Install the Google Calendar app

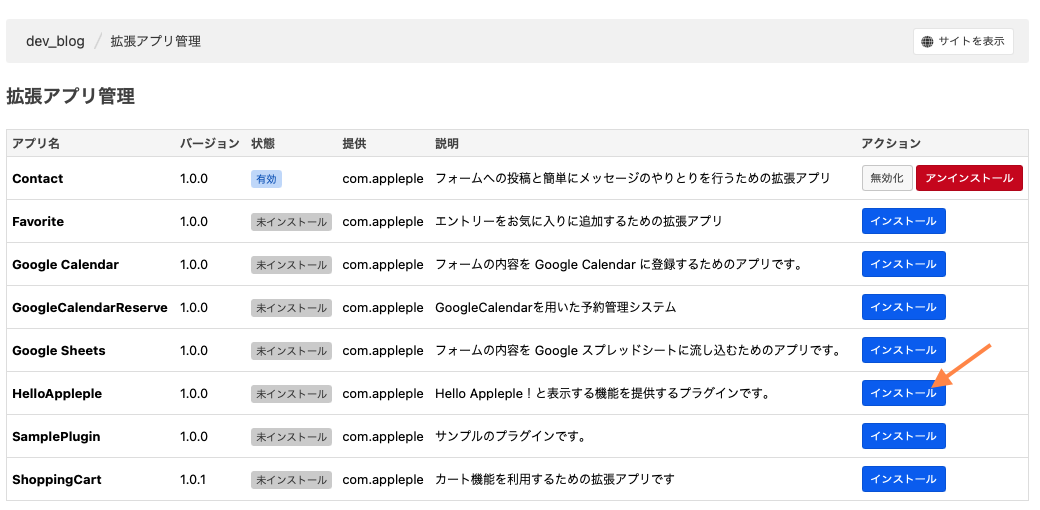click(x=903, y=265)
